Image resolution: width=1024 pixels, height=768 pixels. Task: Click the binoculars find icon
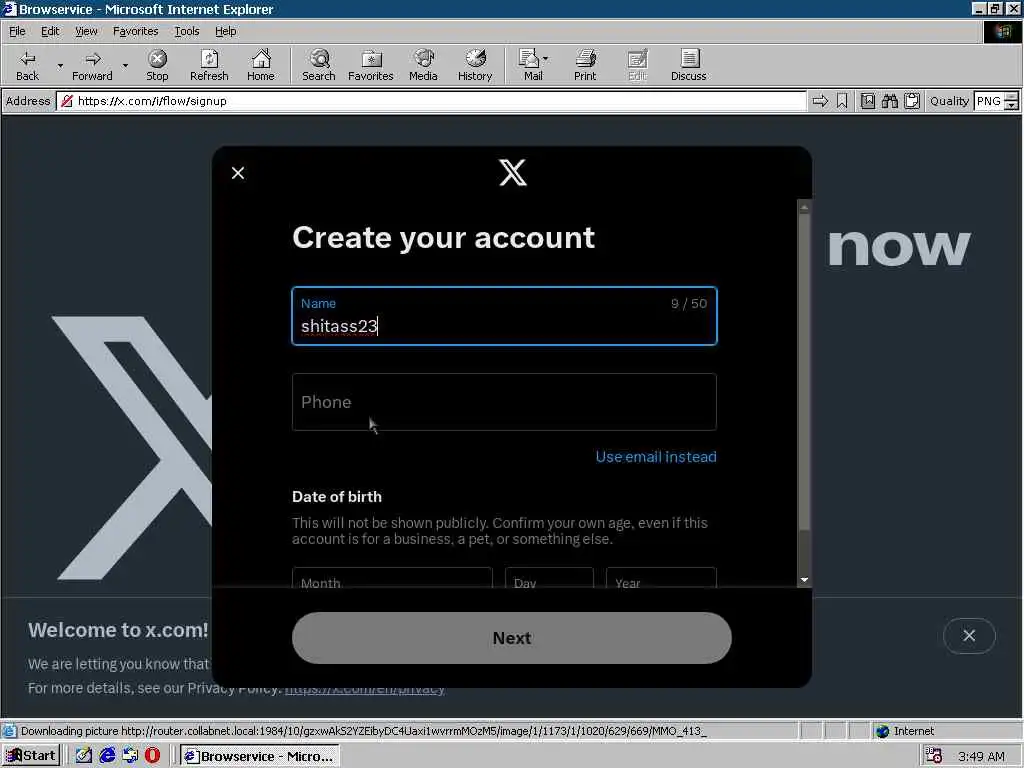click(x=889, y=101)
